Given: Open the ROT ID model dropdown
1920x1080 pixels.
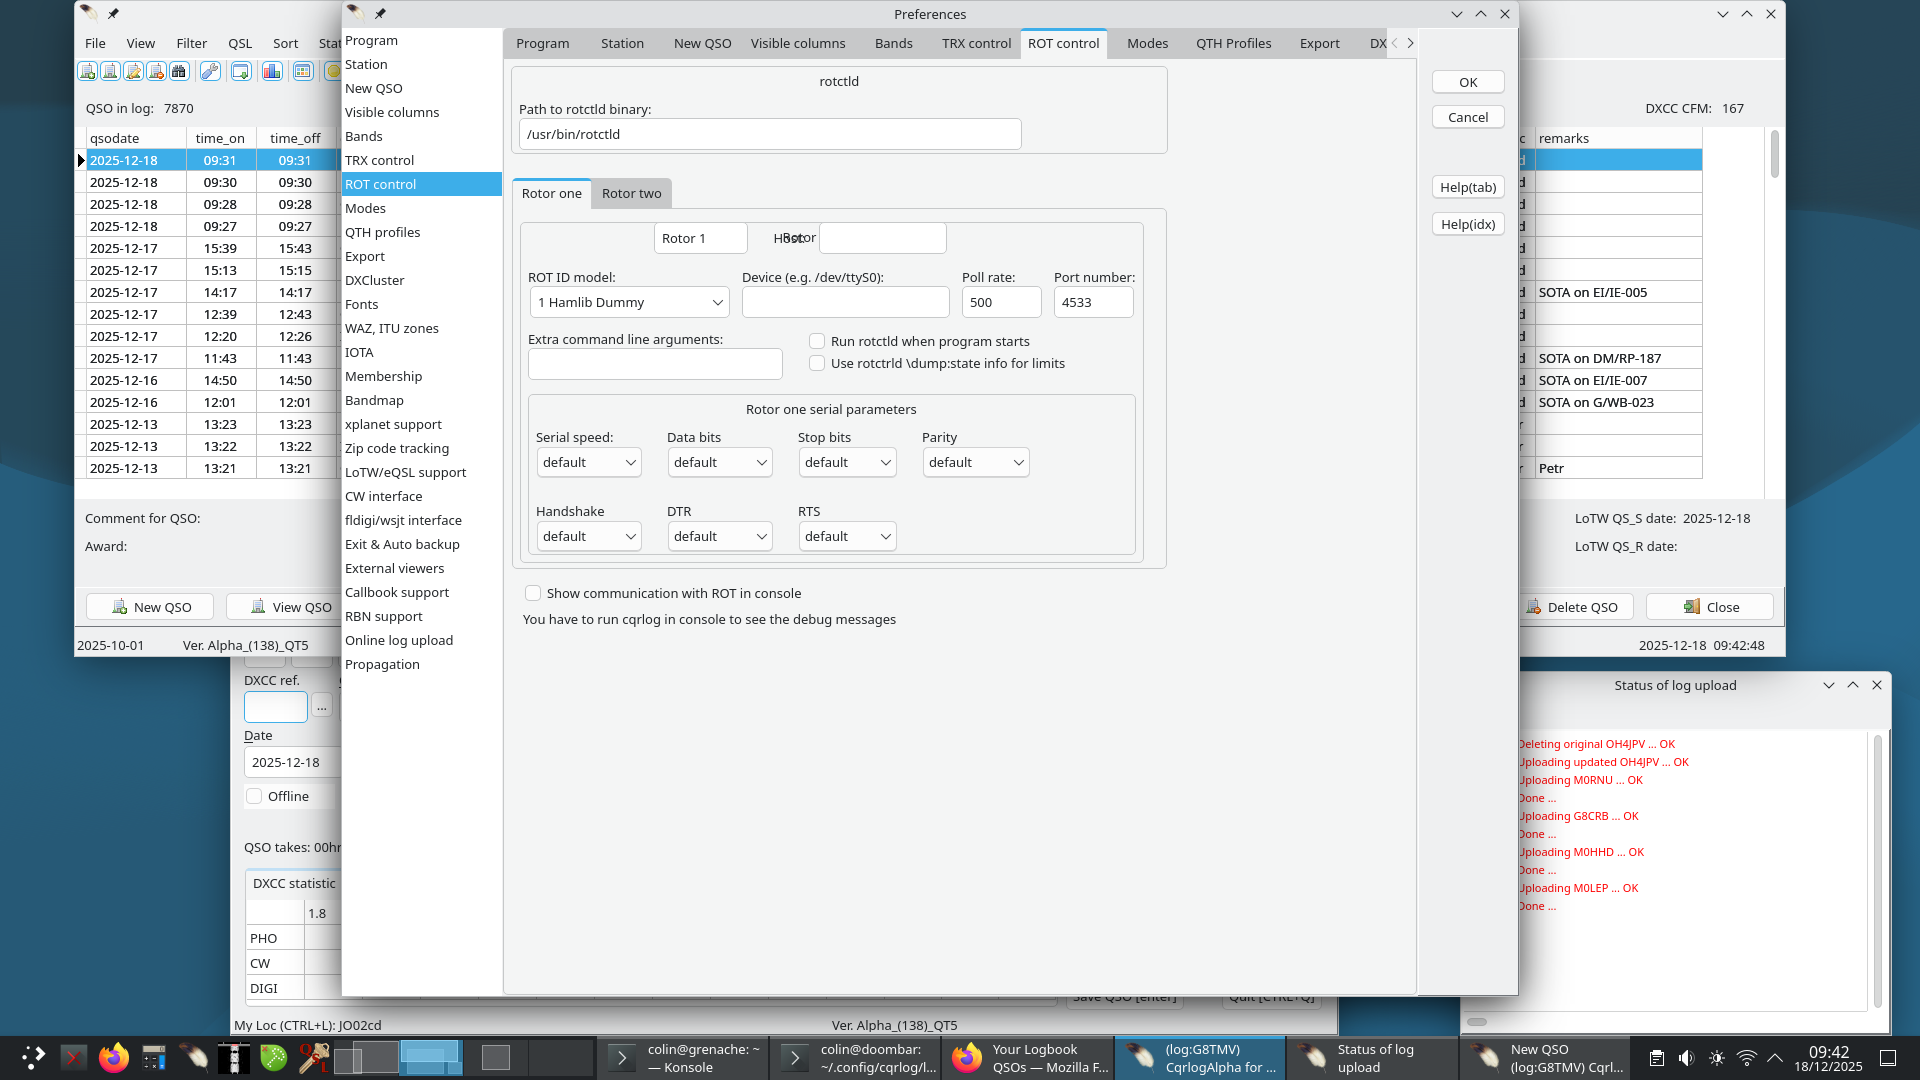Looking at the screenshot, I should pyautogui.click(x=630, y=303).
